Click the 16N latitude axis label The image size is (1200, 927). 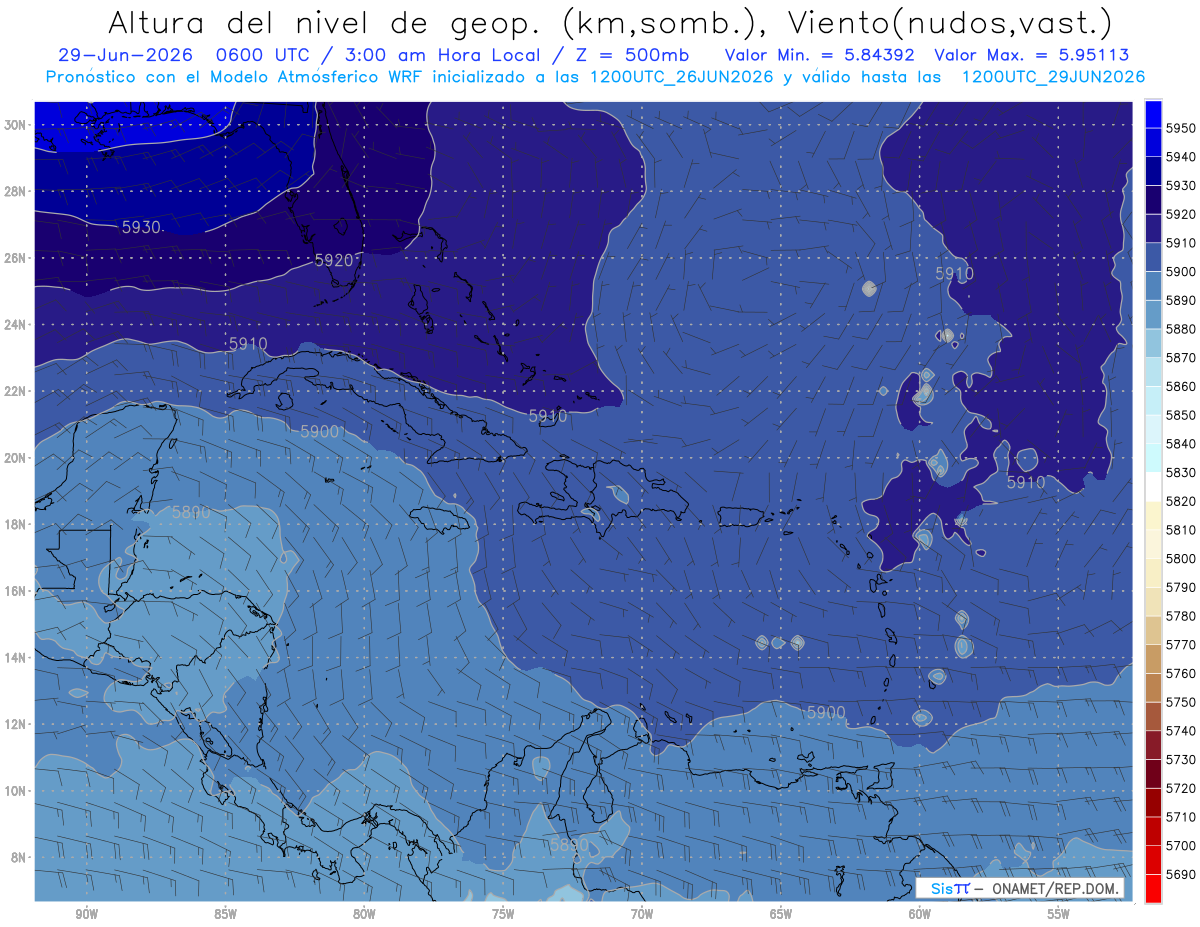coord(16,591)
